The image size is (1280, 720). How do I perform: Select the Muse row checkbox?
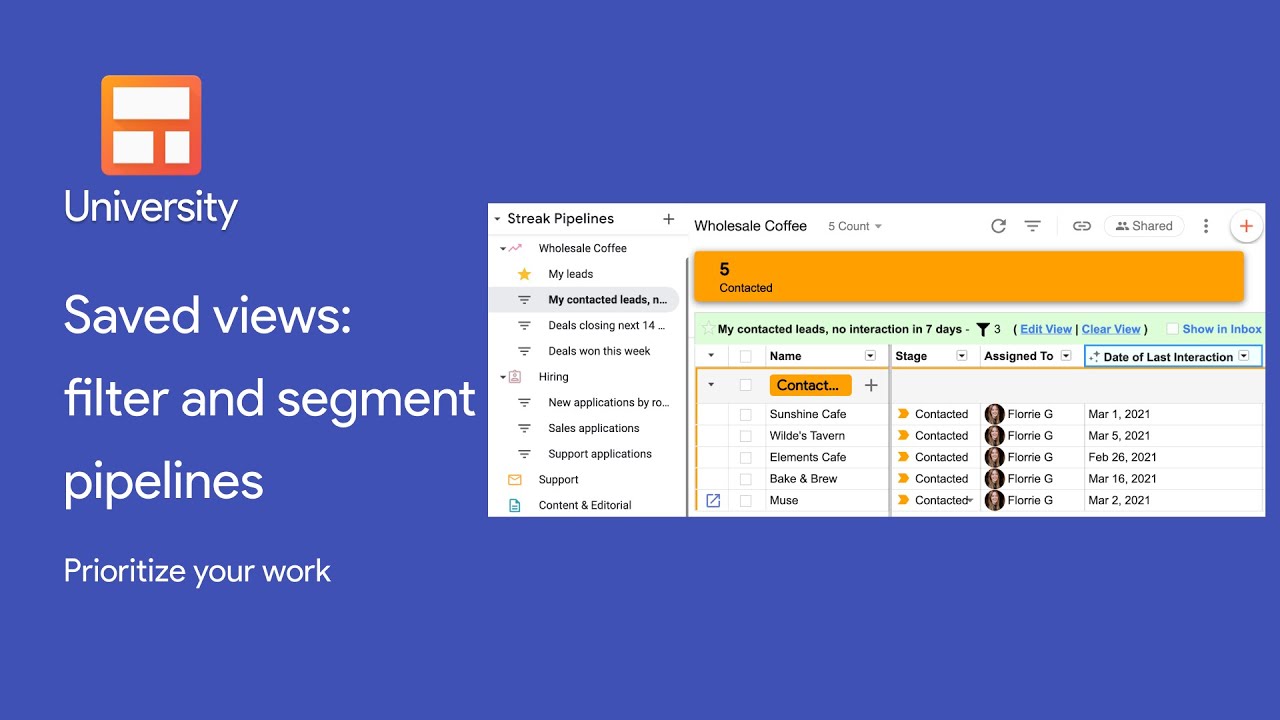click(x=745, y=500)
